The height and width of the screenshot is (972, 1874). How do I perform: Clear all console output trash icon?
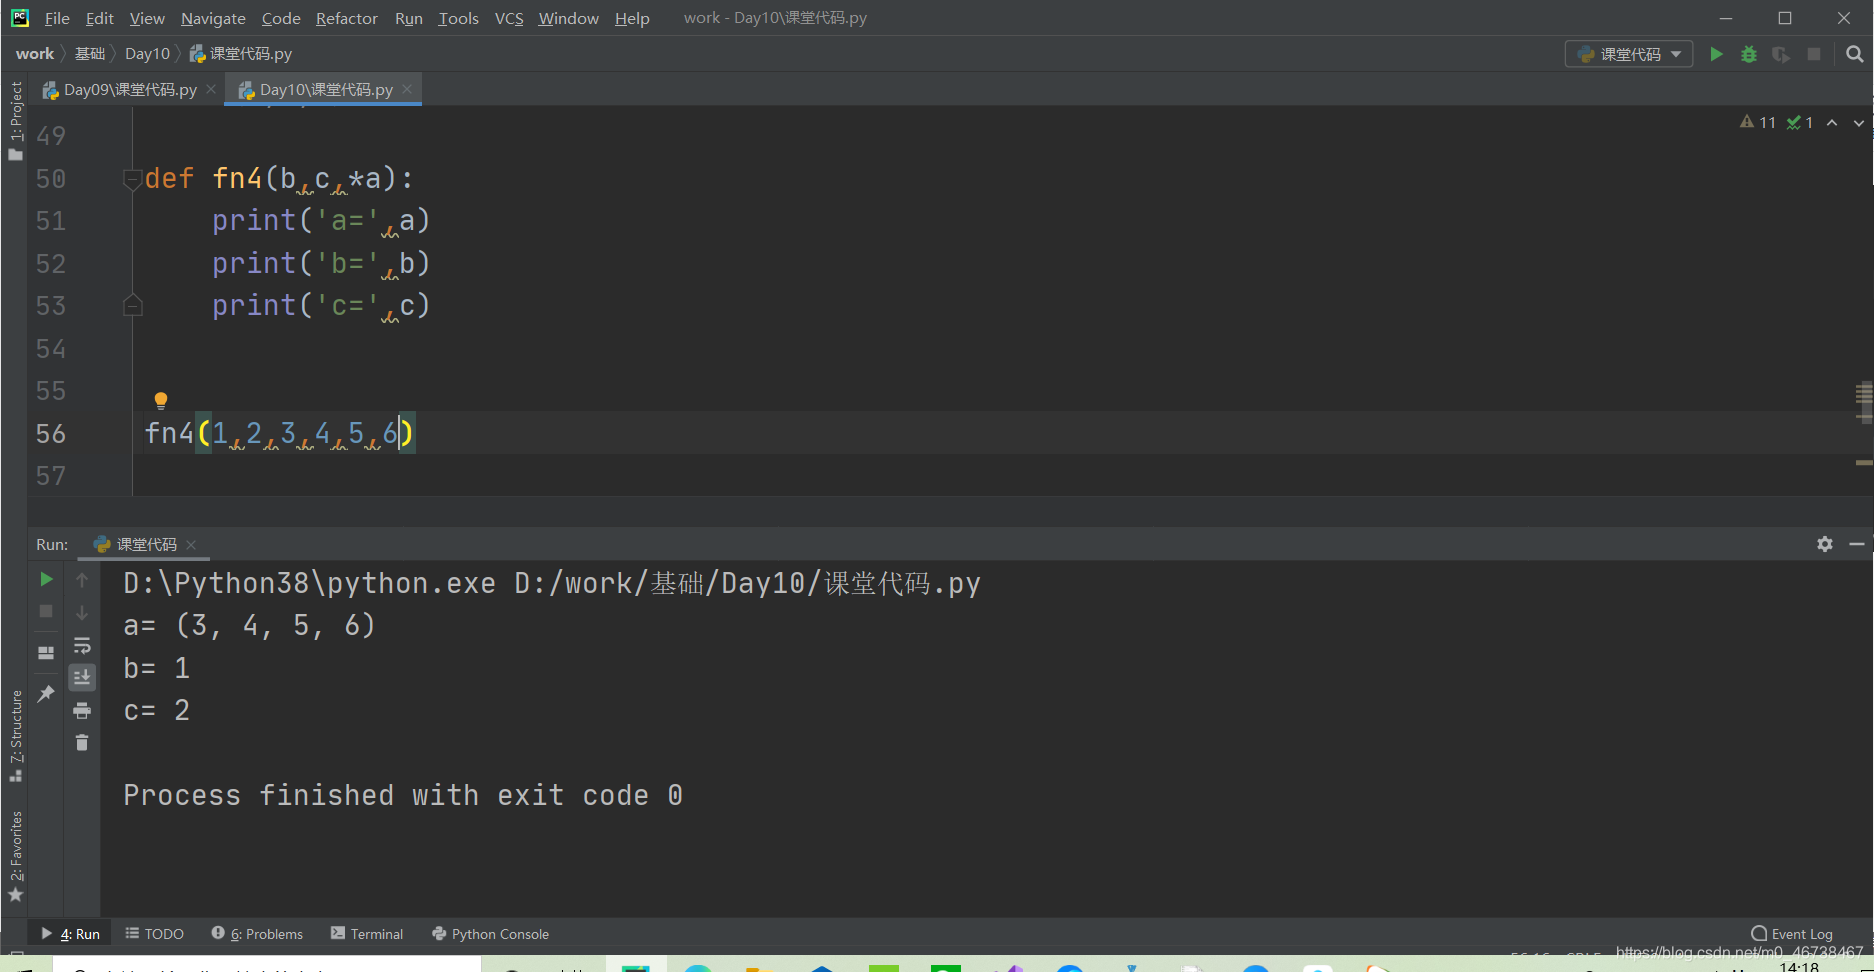82,742
